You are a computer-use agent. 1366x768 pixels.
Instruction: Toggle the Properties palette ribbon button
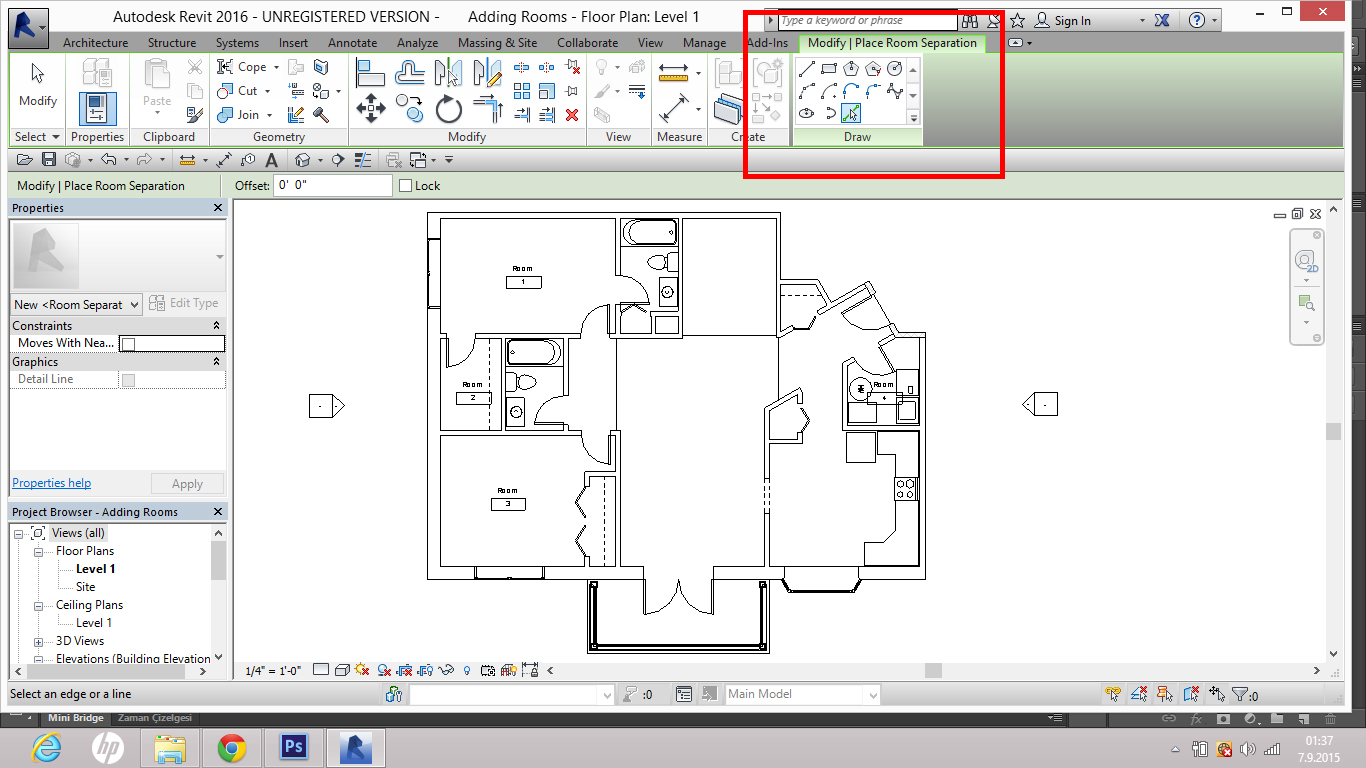[97, 107]
